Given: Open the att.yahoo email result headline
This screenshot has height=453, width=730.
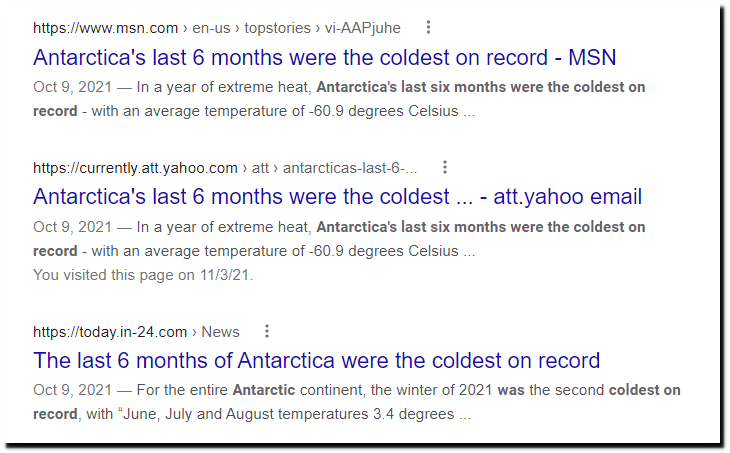Looking at the screenshot, I should click(338, 196).
